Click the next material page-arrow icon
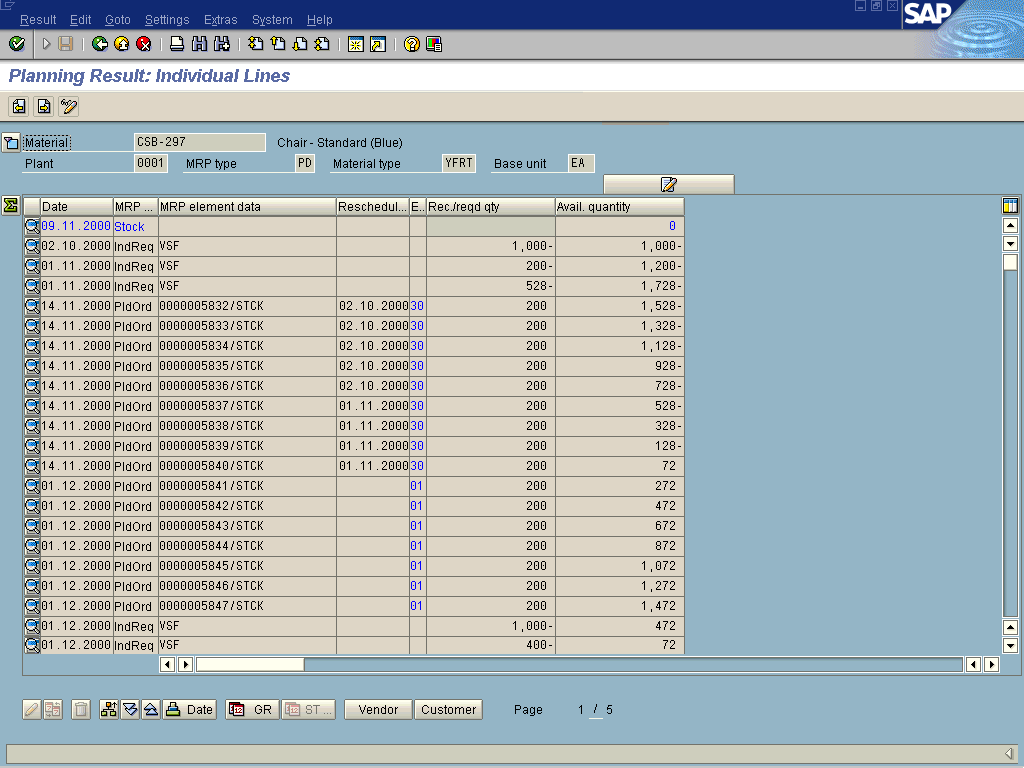Screen dimensions: 1024x768 coord(44,106)
